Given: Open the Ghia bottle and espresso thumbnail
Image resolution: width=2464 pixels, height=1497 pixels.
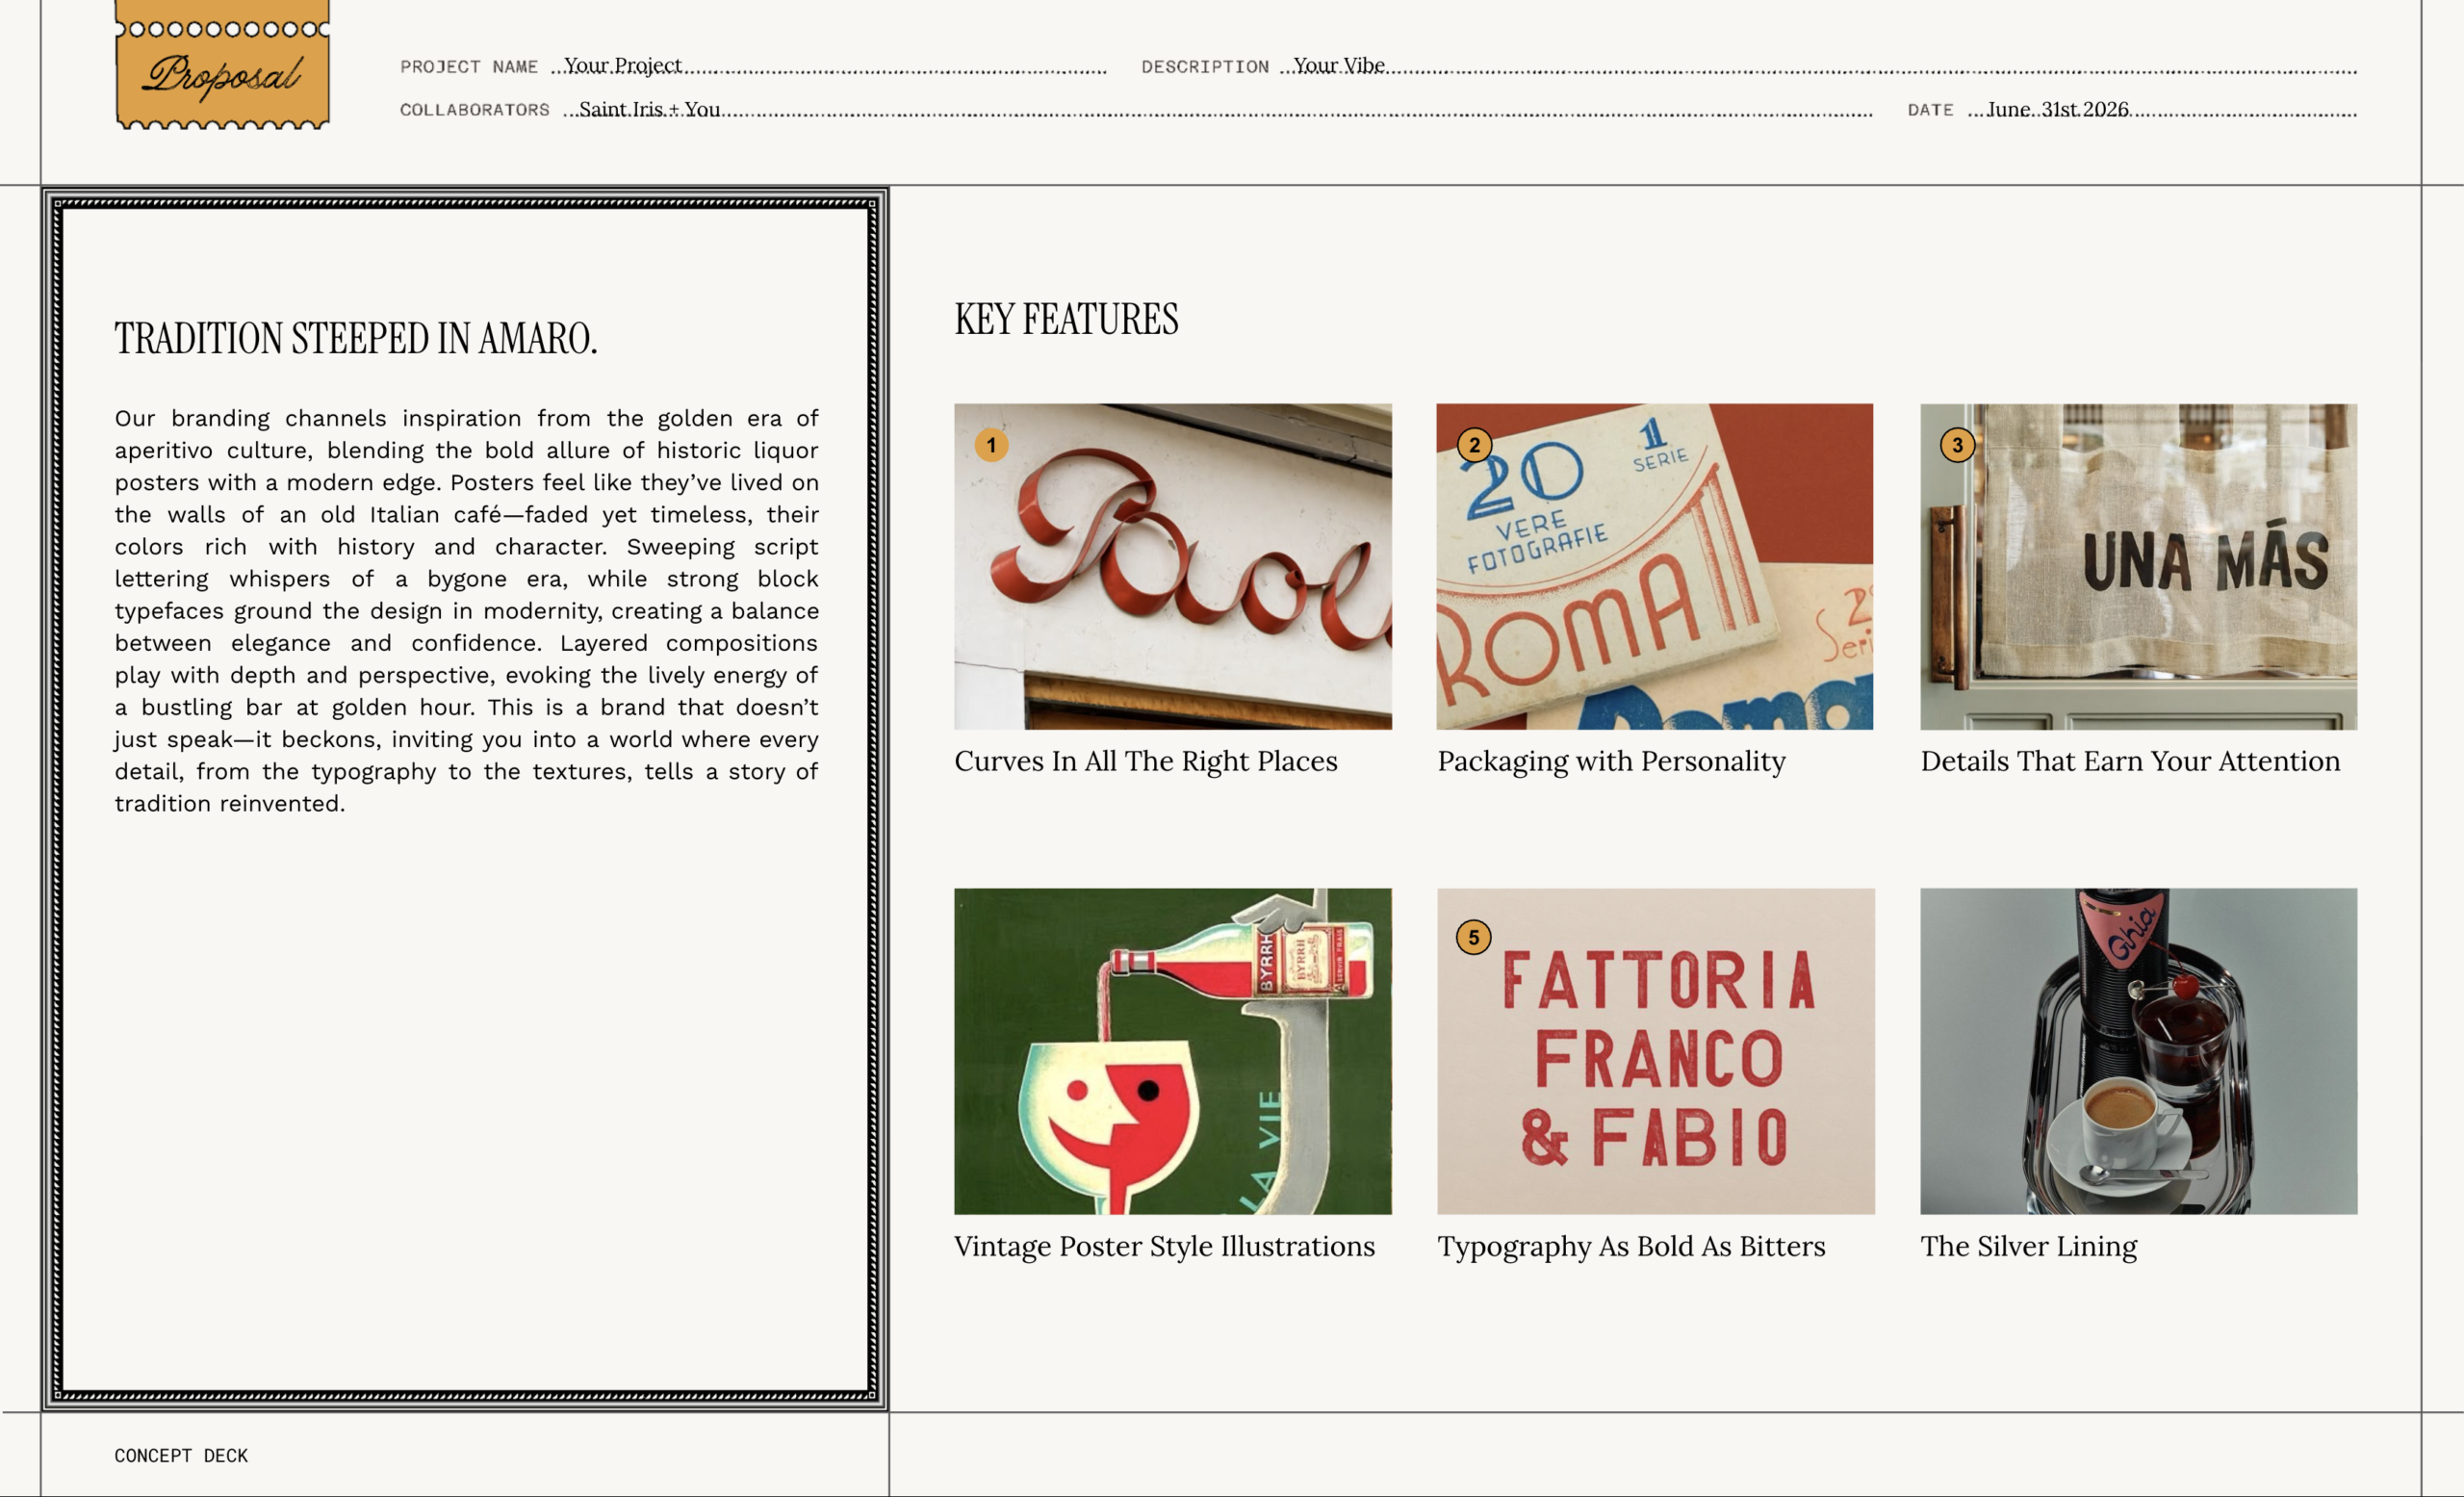Looking at the screenshot, I should pos(2138,1051).
